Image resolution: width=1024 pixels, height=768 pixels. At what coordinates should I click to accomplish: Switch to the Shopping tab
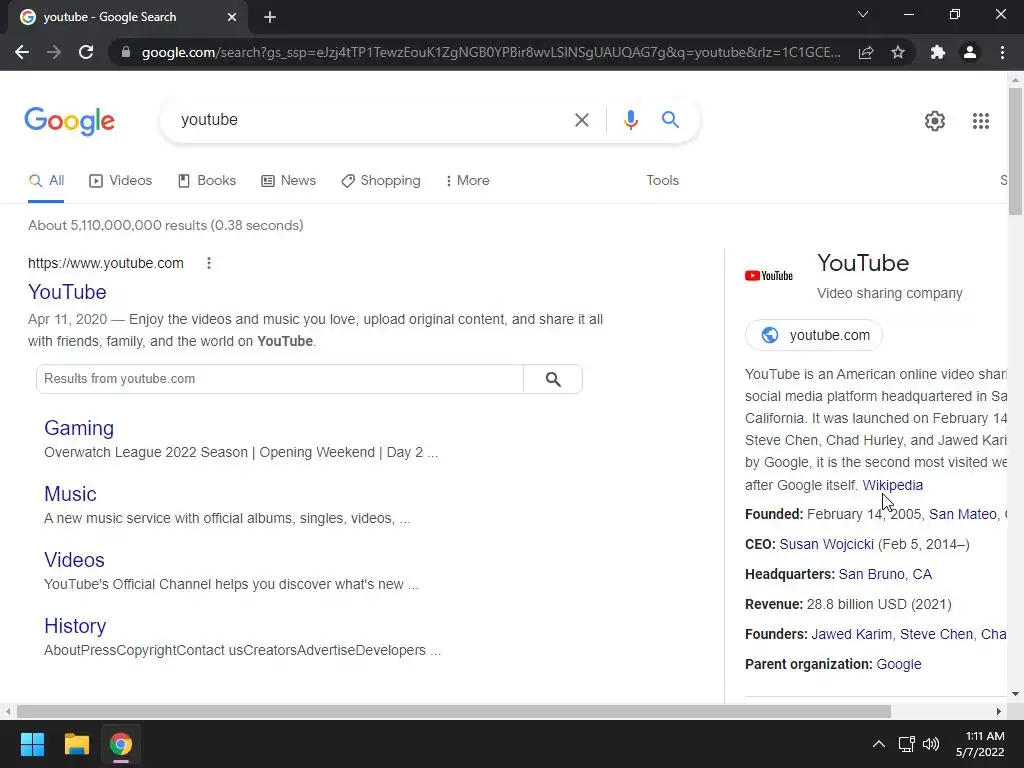(381, 181)
